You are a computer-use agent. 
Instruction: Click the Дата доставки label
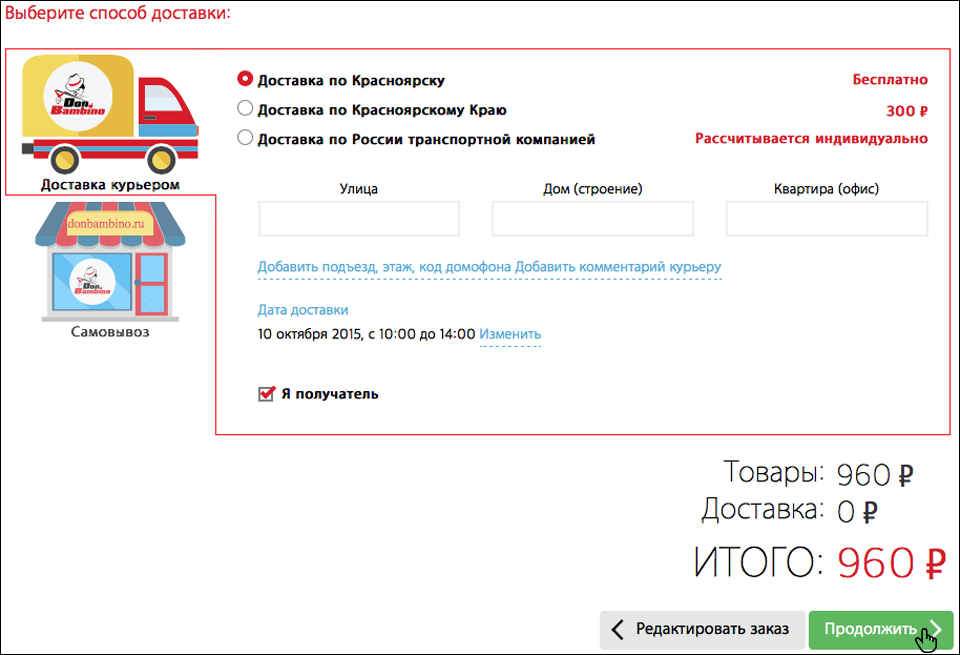[x=302, y=310]
